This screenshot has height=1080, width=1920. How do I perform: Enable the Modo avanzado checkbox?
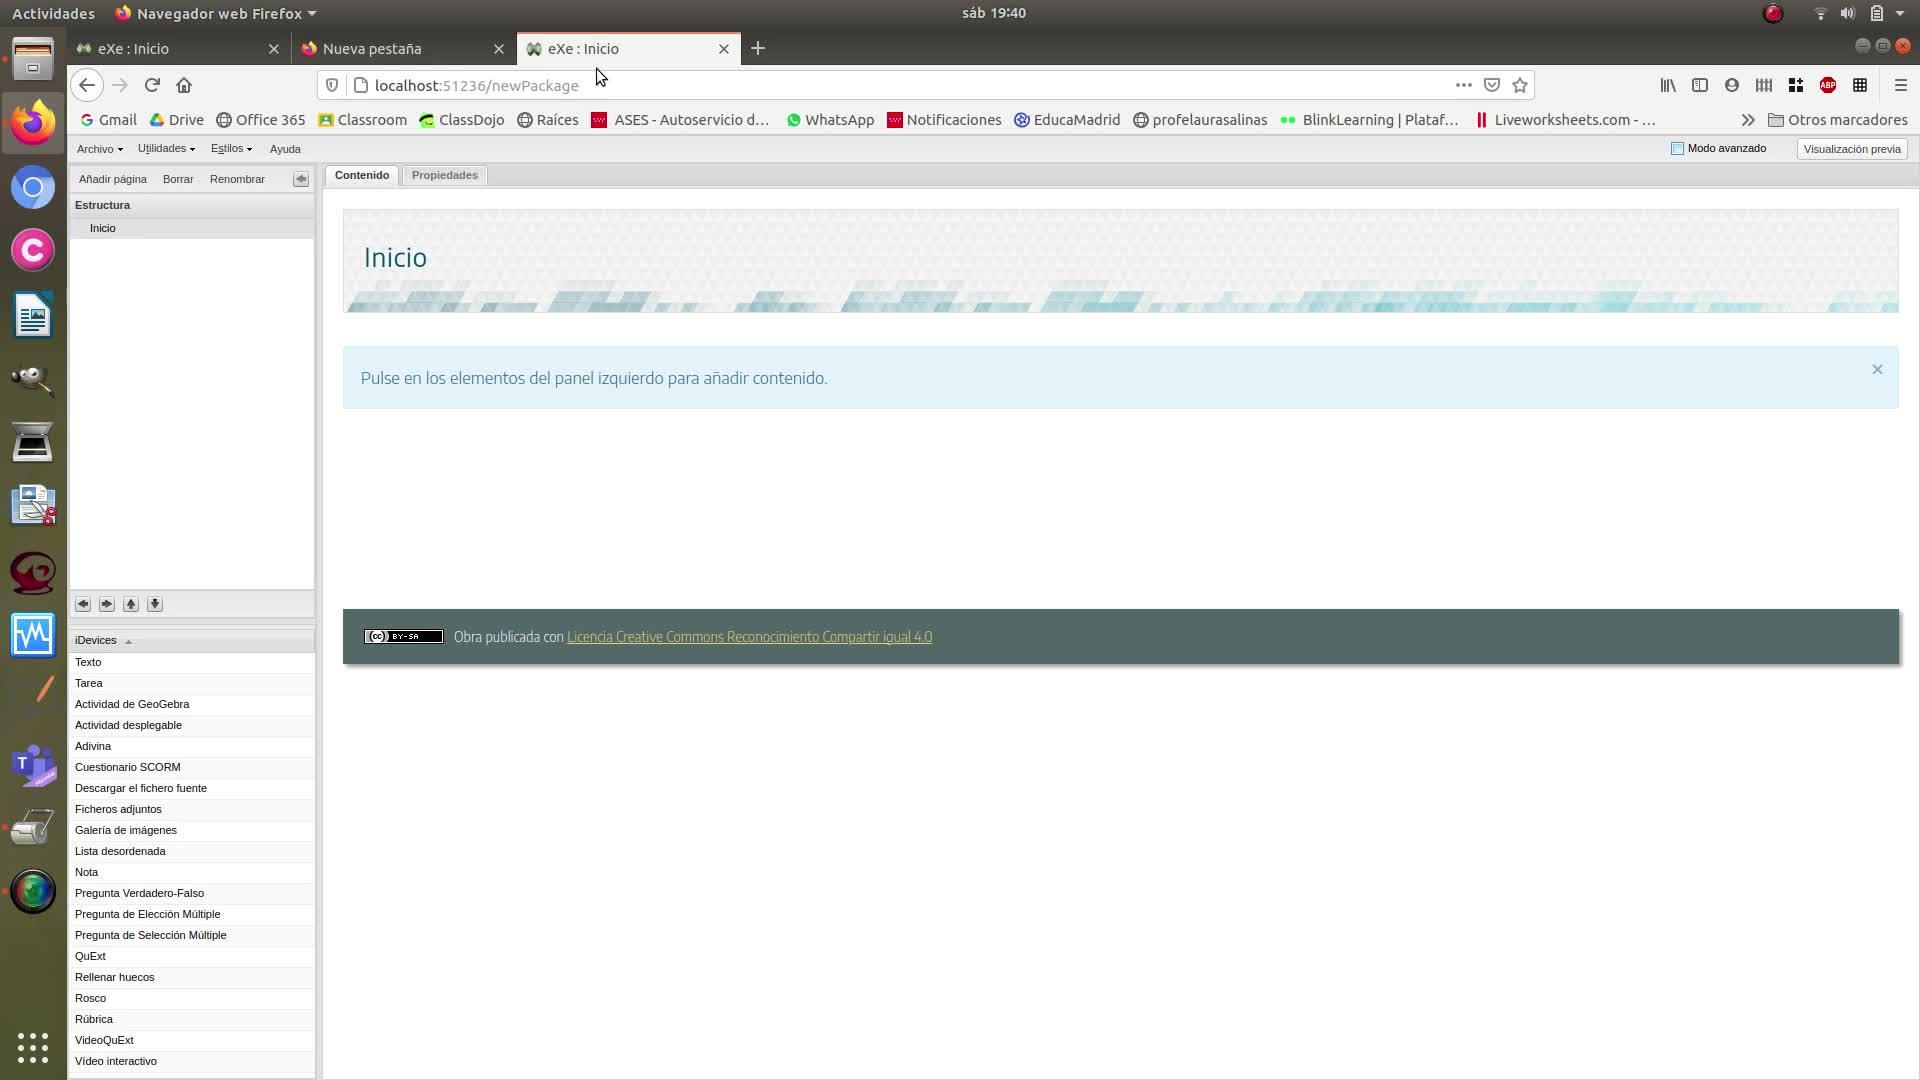tap(1677, 149)
